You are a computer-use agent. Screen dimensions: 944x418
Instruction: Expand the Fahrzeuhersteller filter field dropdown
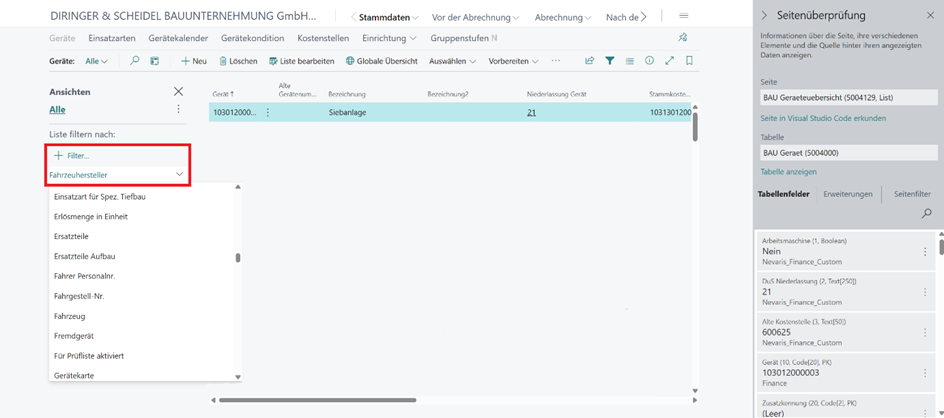pos(179,174)
